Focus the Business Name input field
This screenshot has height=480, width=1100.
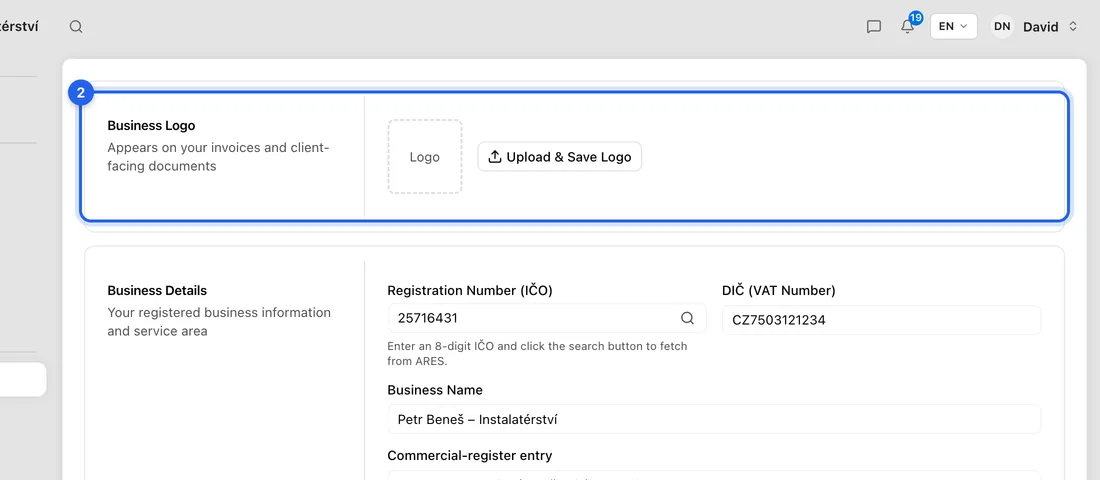tap(714, 419)
